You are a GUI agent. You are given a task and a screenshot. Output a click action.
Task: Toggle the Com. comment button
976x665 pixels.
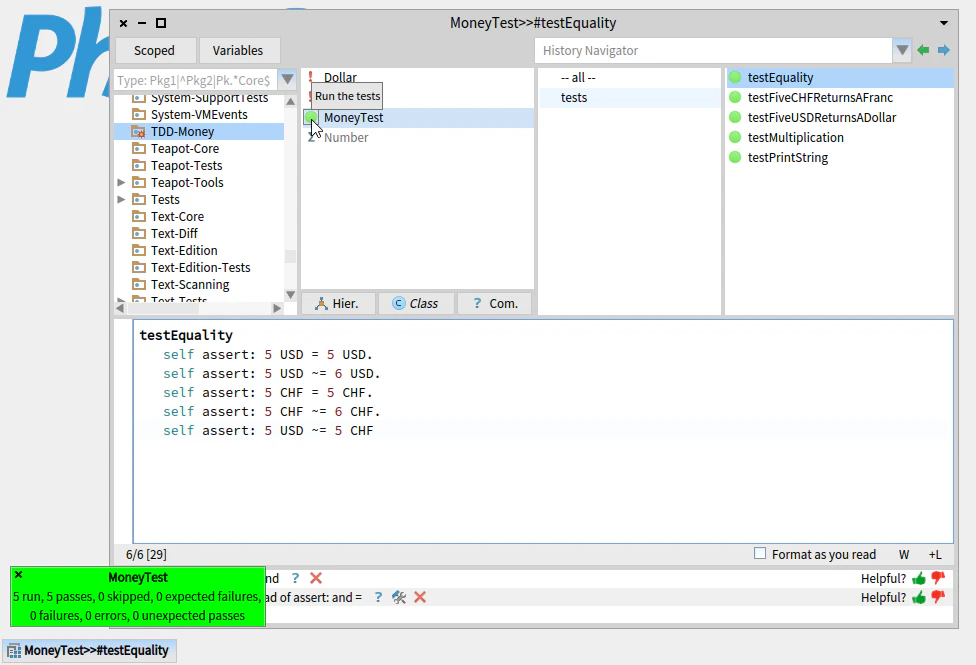[x=495, y=303]
